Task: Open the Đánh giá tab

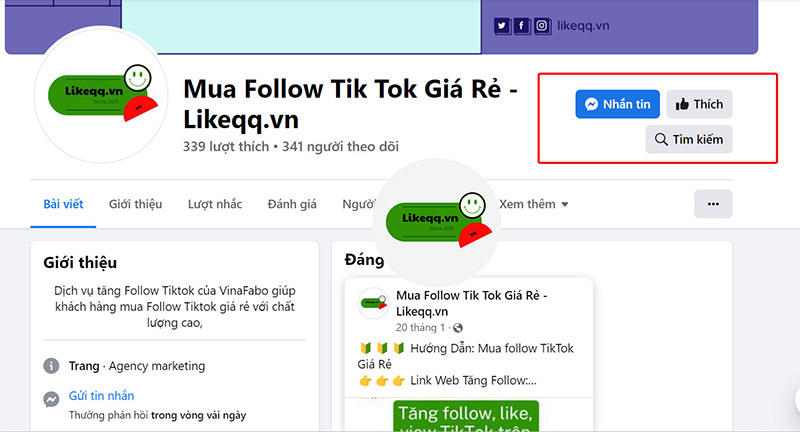Action: point(292,204)
